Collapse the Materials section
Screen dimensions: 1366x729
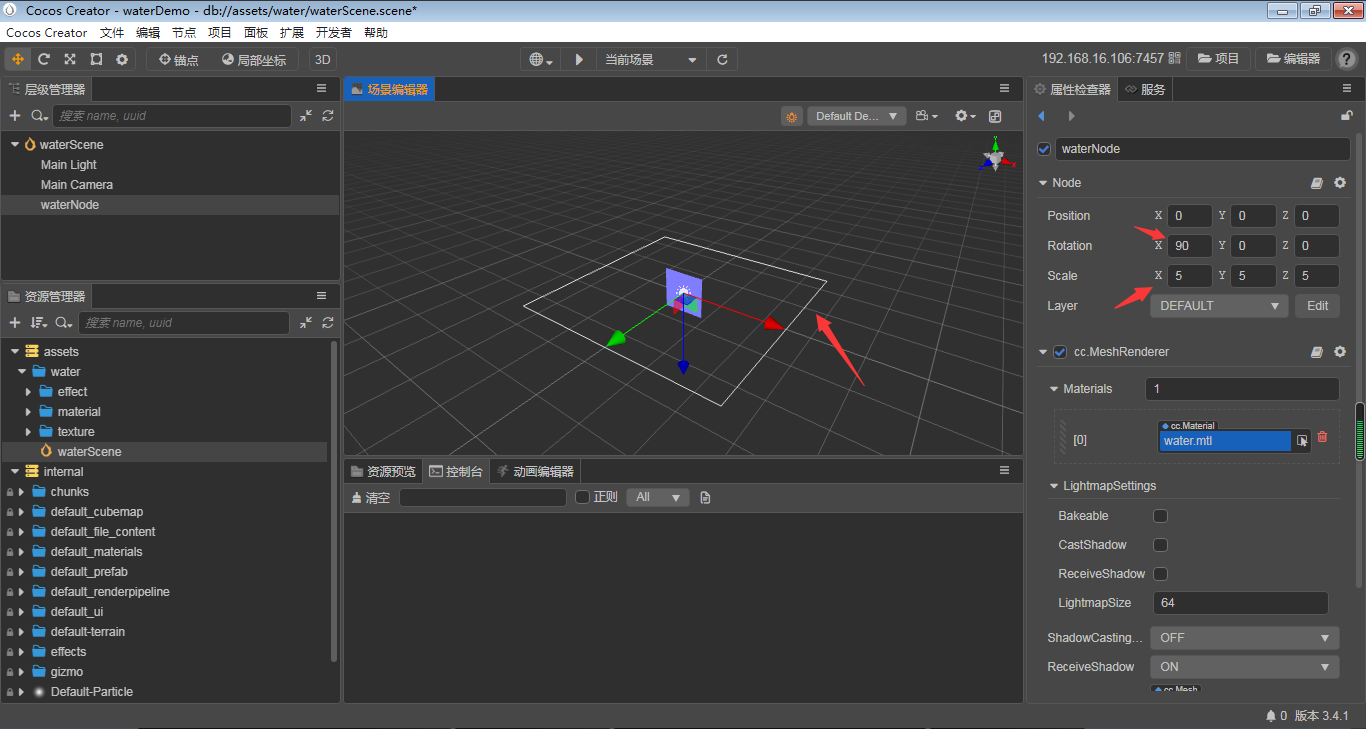(1053, 388)
